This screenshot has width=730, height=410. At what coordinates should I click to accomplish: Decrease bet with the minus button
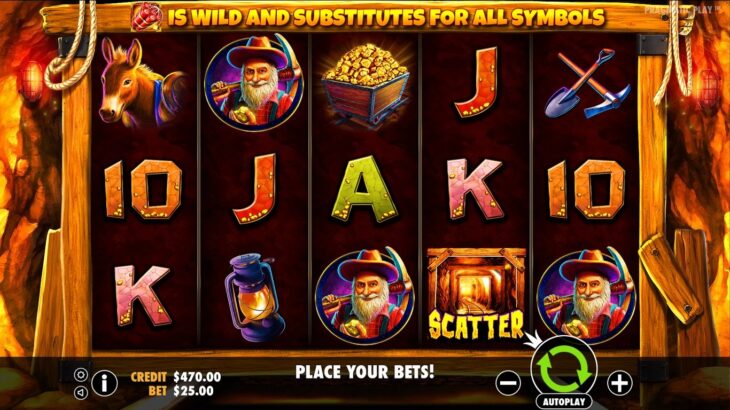pyautogui.click(x=508, y=383)
